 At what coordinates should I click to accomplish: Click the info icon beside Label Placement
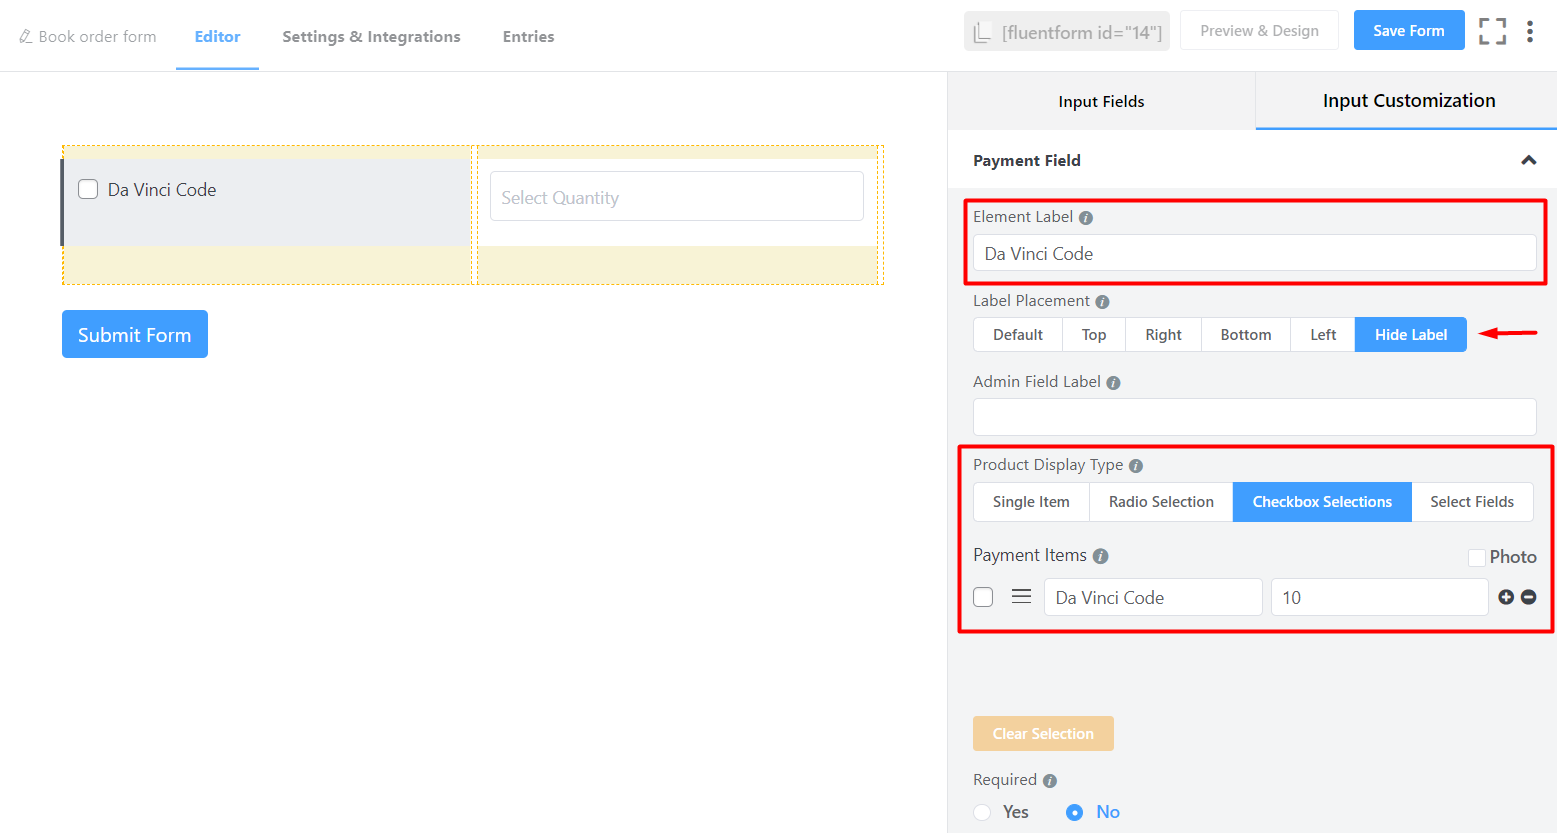tap(1103, 301)
